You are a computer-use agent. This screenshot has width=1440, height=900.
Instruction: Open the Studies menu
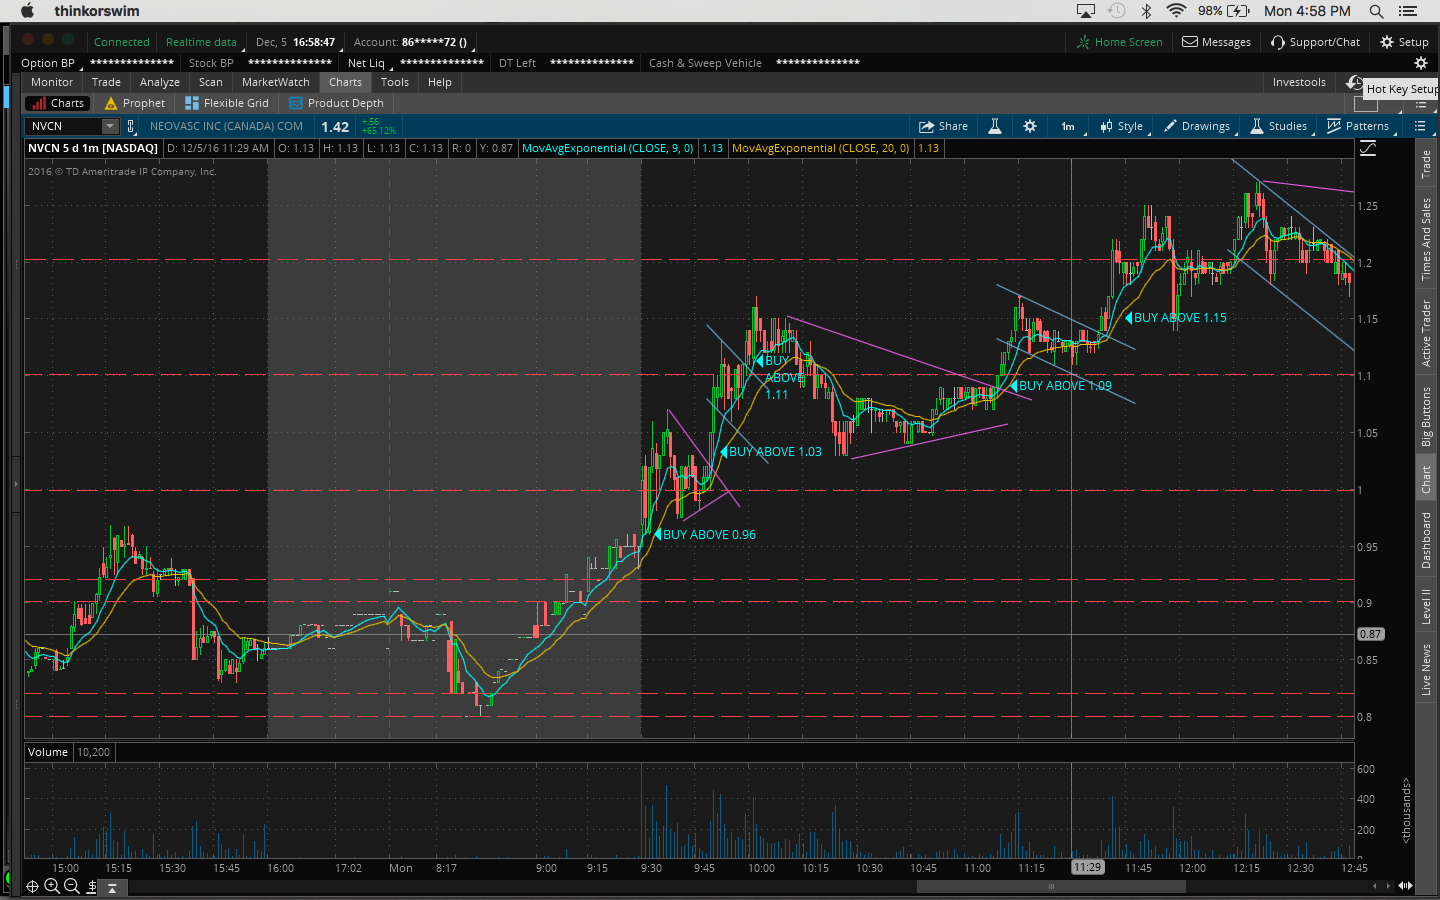[1279, 126]
